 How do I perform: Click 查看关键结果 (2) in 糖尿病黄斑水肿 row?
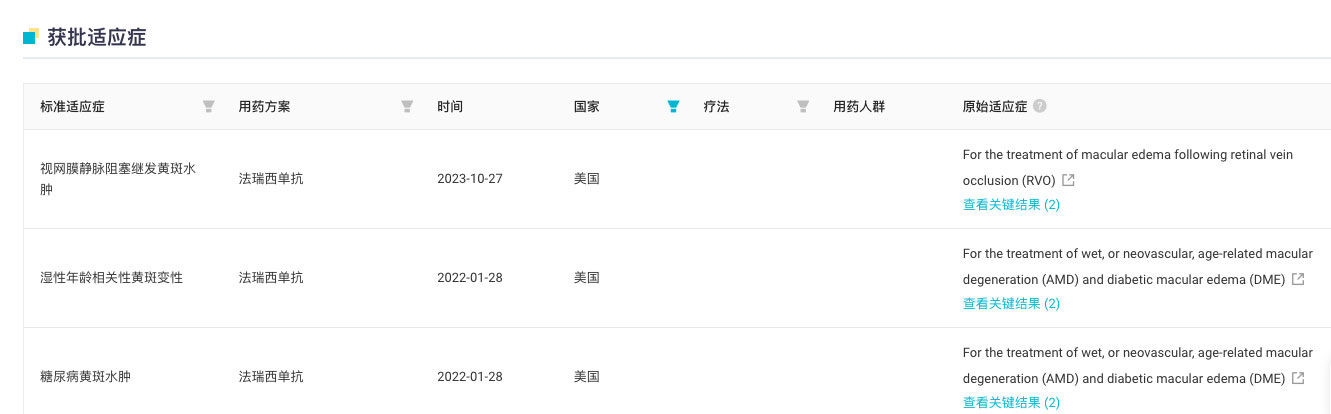(x=1011, y=402)
